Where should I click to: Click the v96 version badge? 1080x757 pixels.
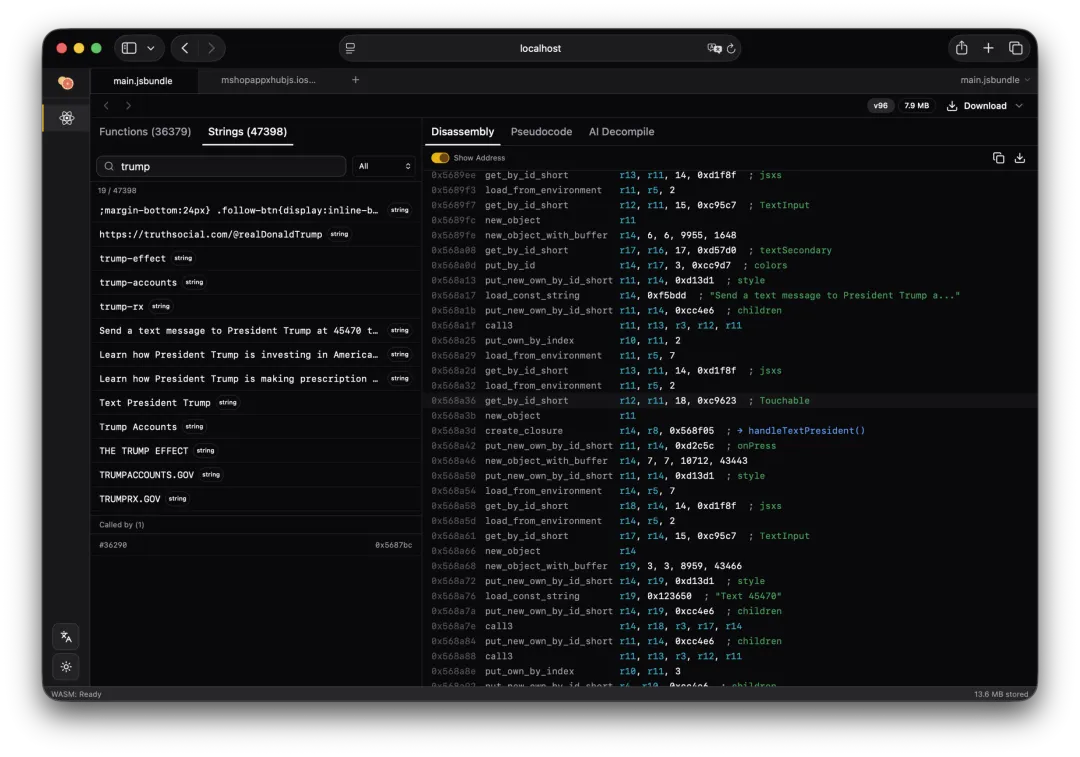880,105
